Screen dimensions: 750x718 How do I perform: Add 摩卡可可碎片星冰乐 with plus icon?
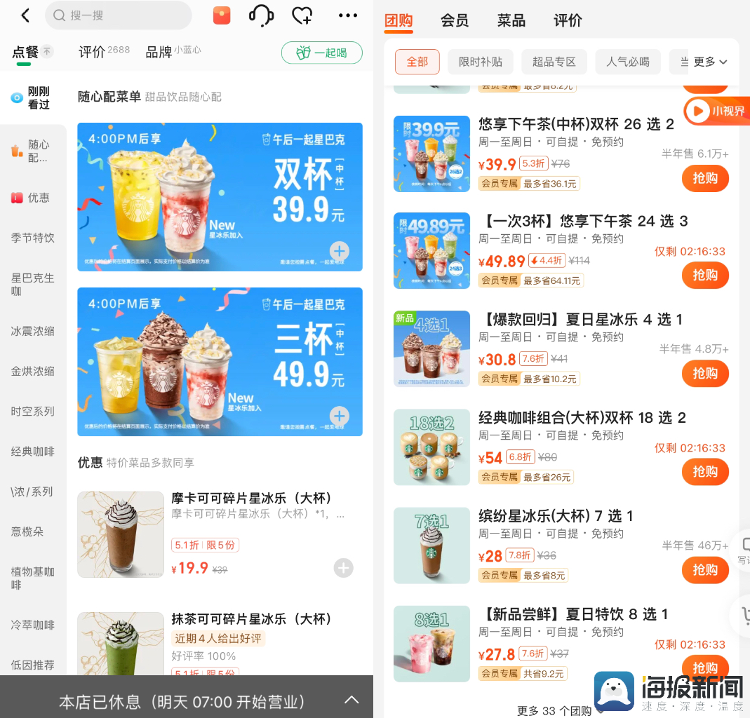point(343,568)
